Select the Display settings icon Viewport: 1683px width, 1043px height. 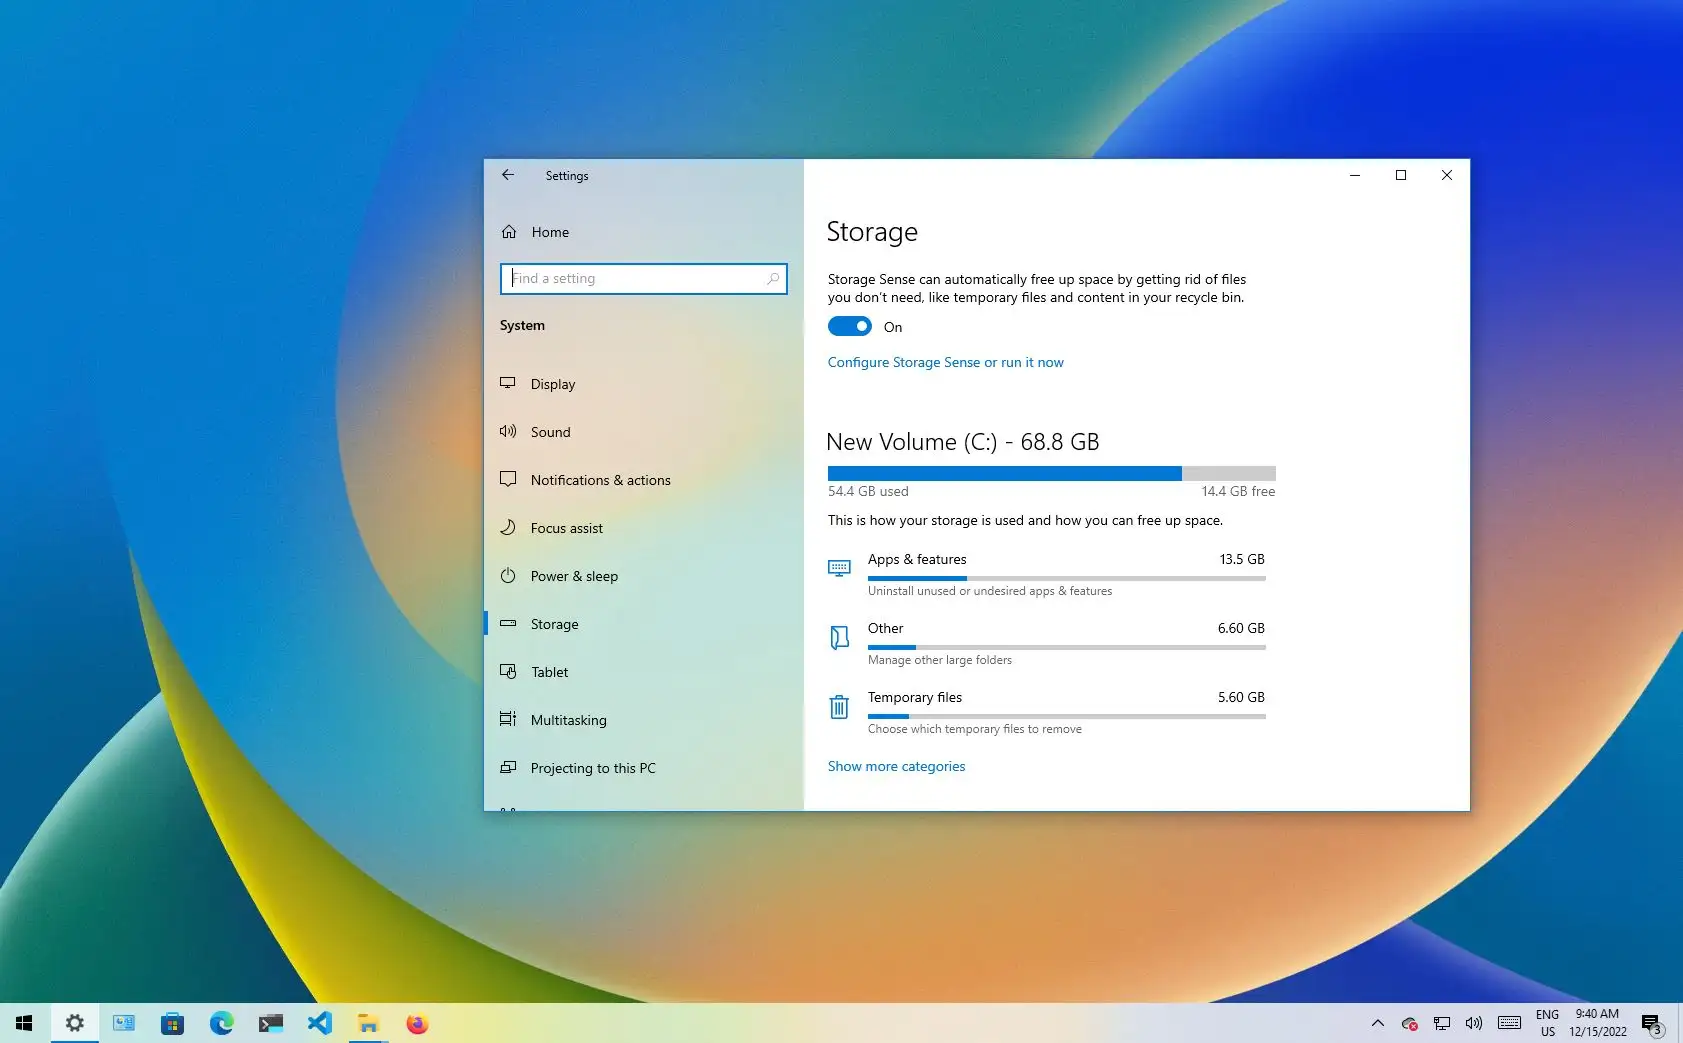click(509, 383)
